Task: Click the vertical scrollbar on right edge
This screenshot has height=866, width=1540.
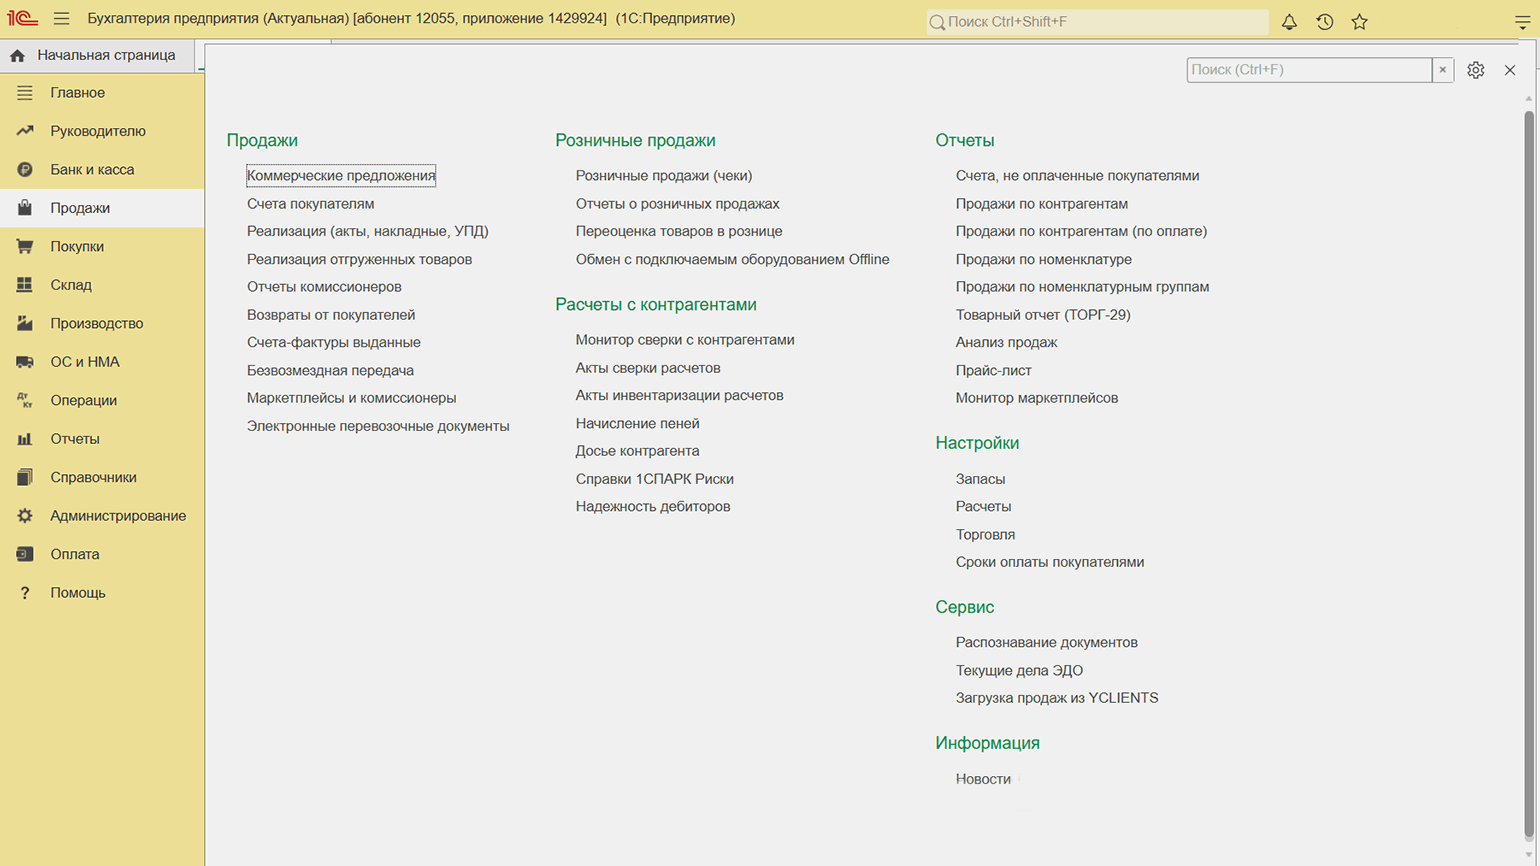Action: coord(1528,470)
